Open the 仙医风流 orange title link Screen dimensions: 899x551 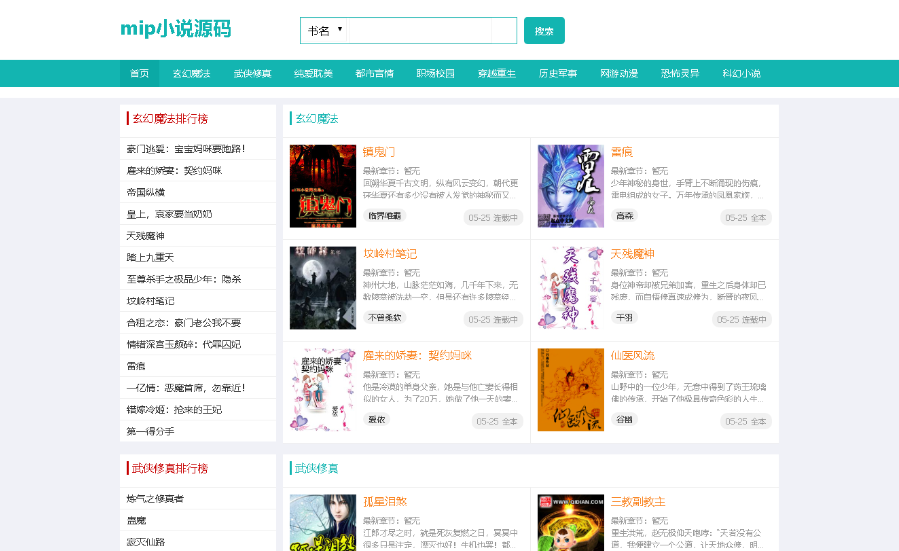(x=632, y=355)
